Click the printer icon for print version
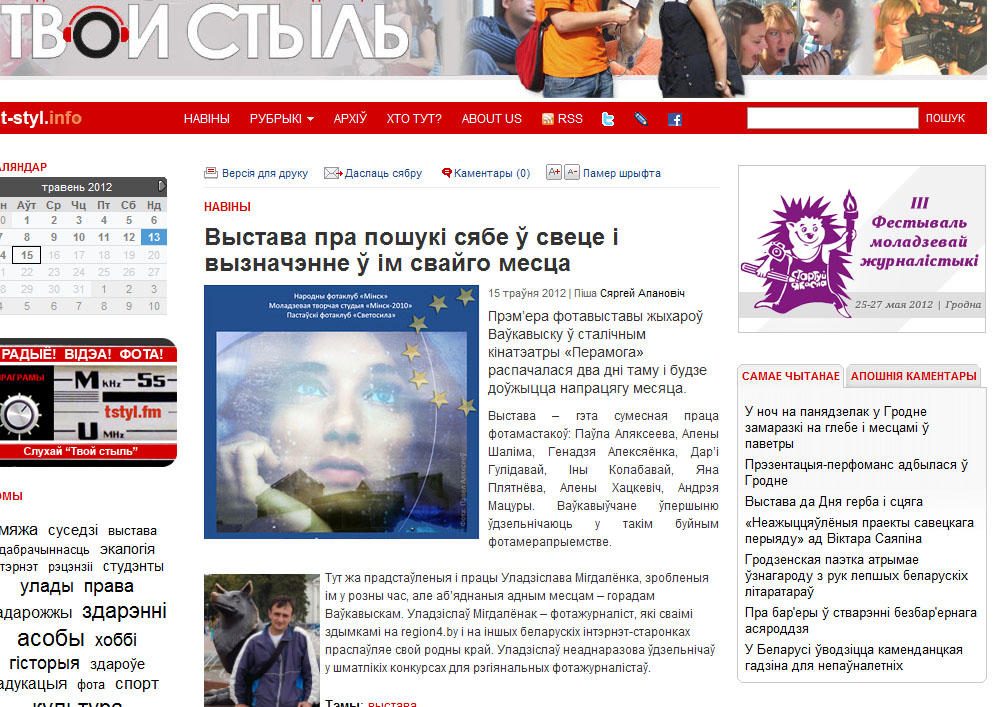1001x707 pixels. (211, 173)
